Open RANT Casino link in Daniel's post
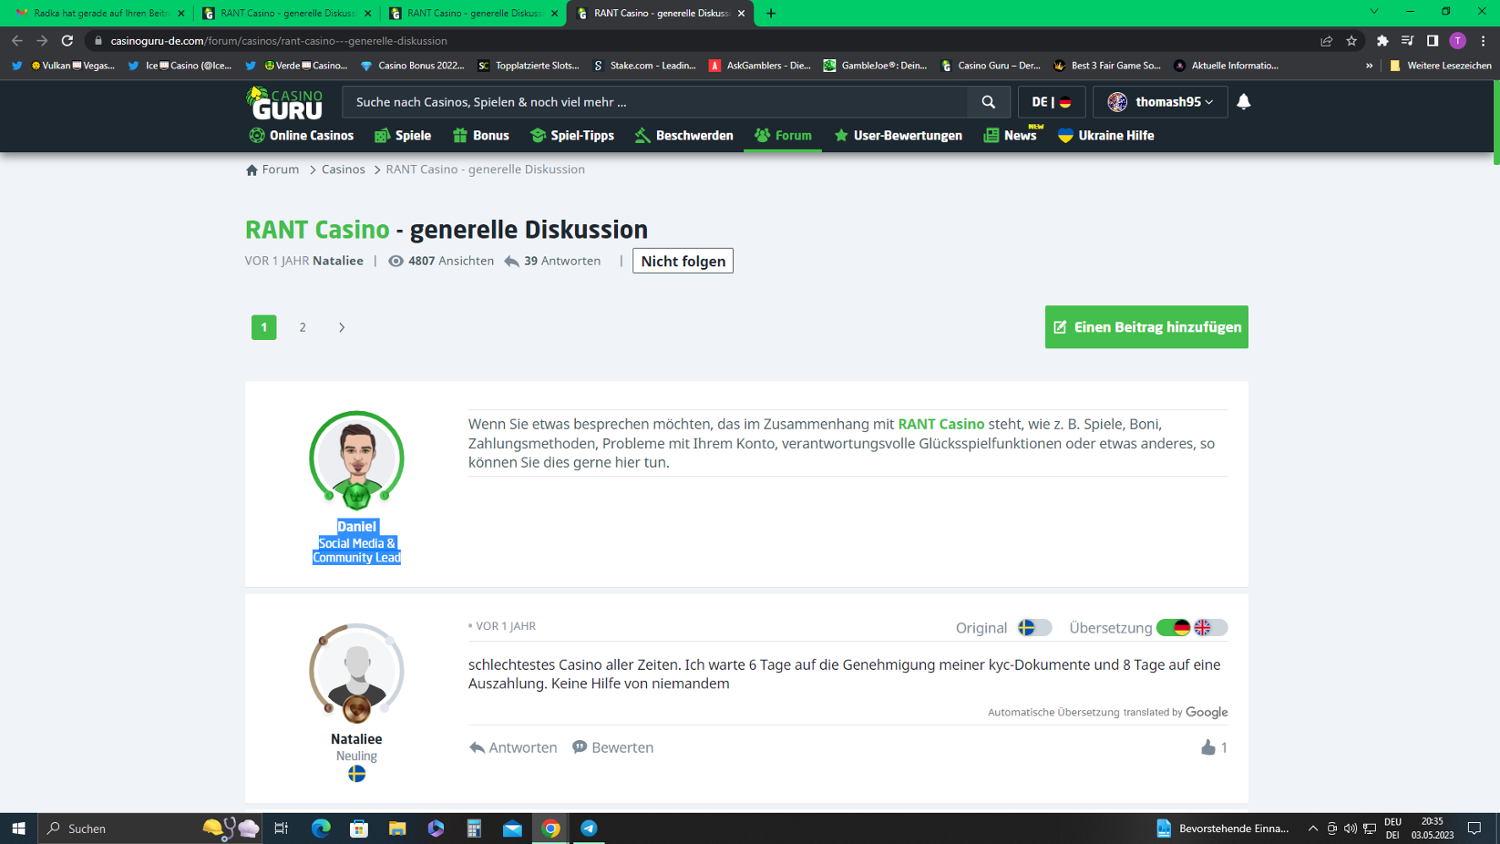The width and height of the screenshot is (1500, 844). (941, 424)
